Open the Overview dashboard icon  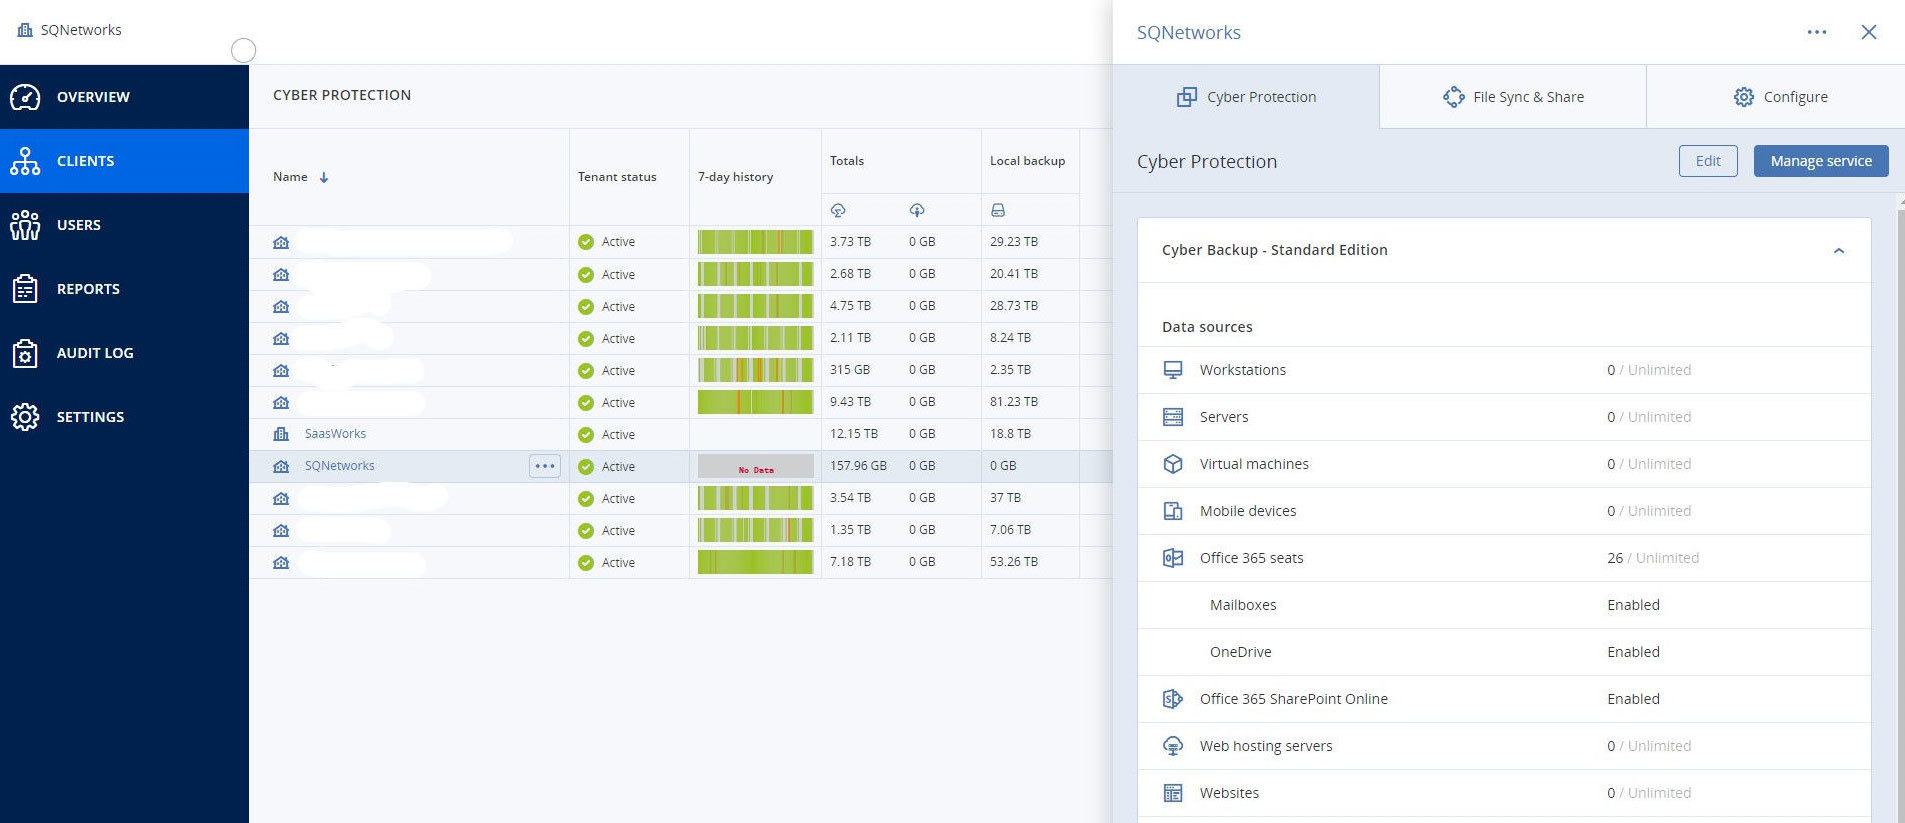[25, 97]
